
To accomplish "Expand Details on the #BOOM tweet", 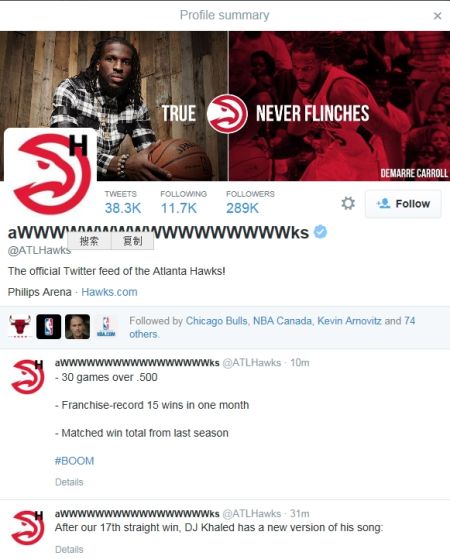I will 69,482.
